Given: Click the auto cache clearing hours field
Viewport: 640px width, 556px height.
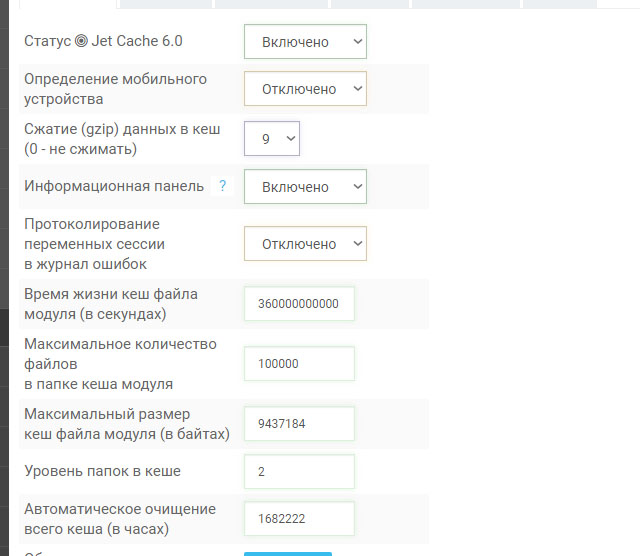Looking at the screenshot, I should tap(299, 518).
